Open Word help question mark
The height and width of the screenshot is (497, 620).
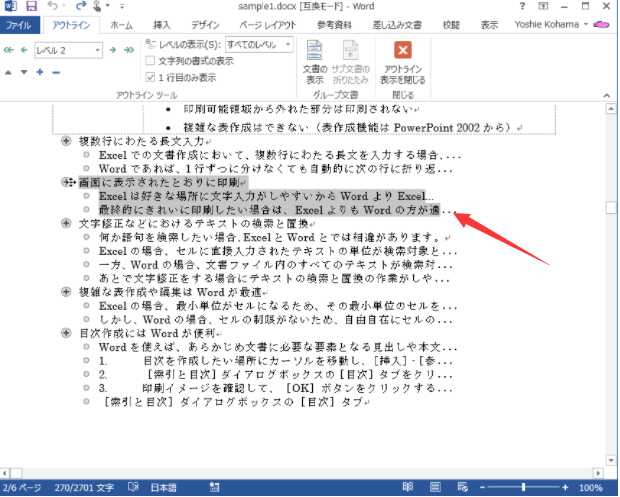(522, 6)
